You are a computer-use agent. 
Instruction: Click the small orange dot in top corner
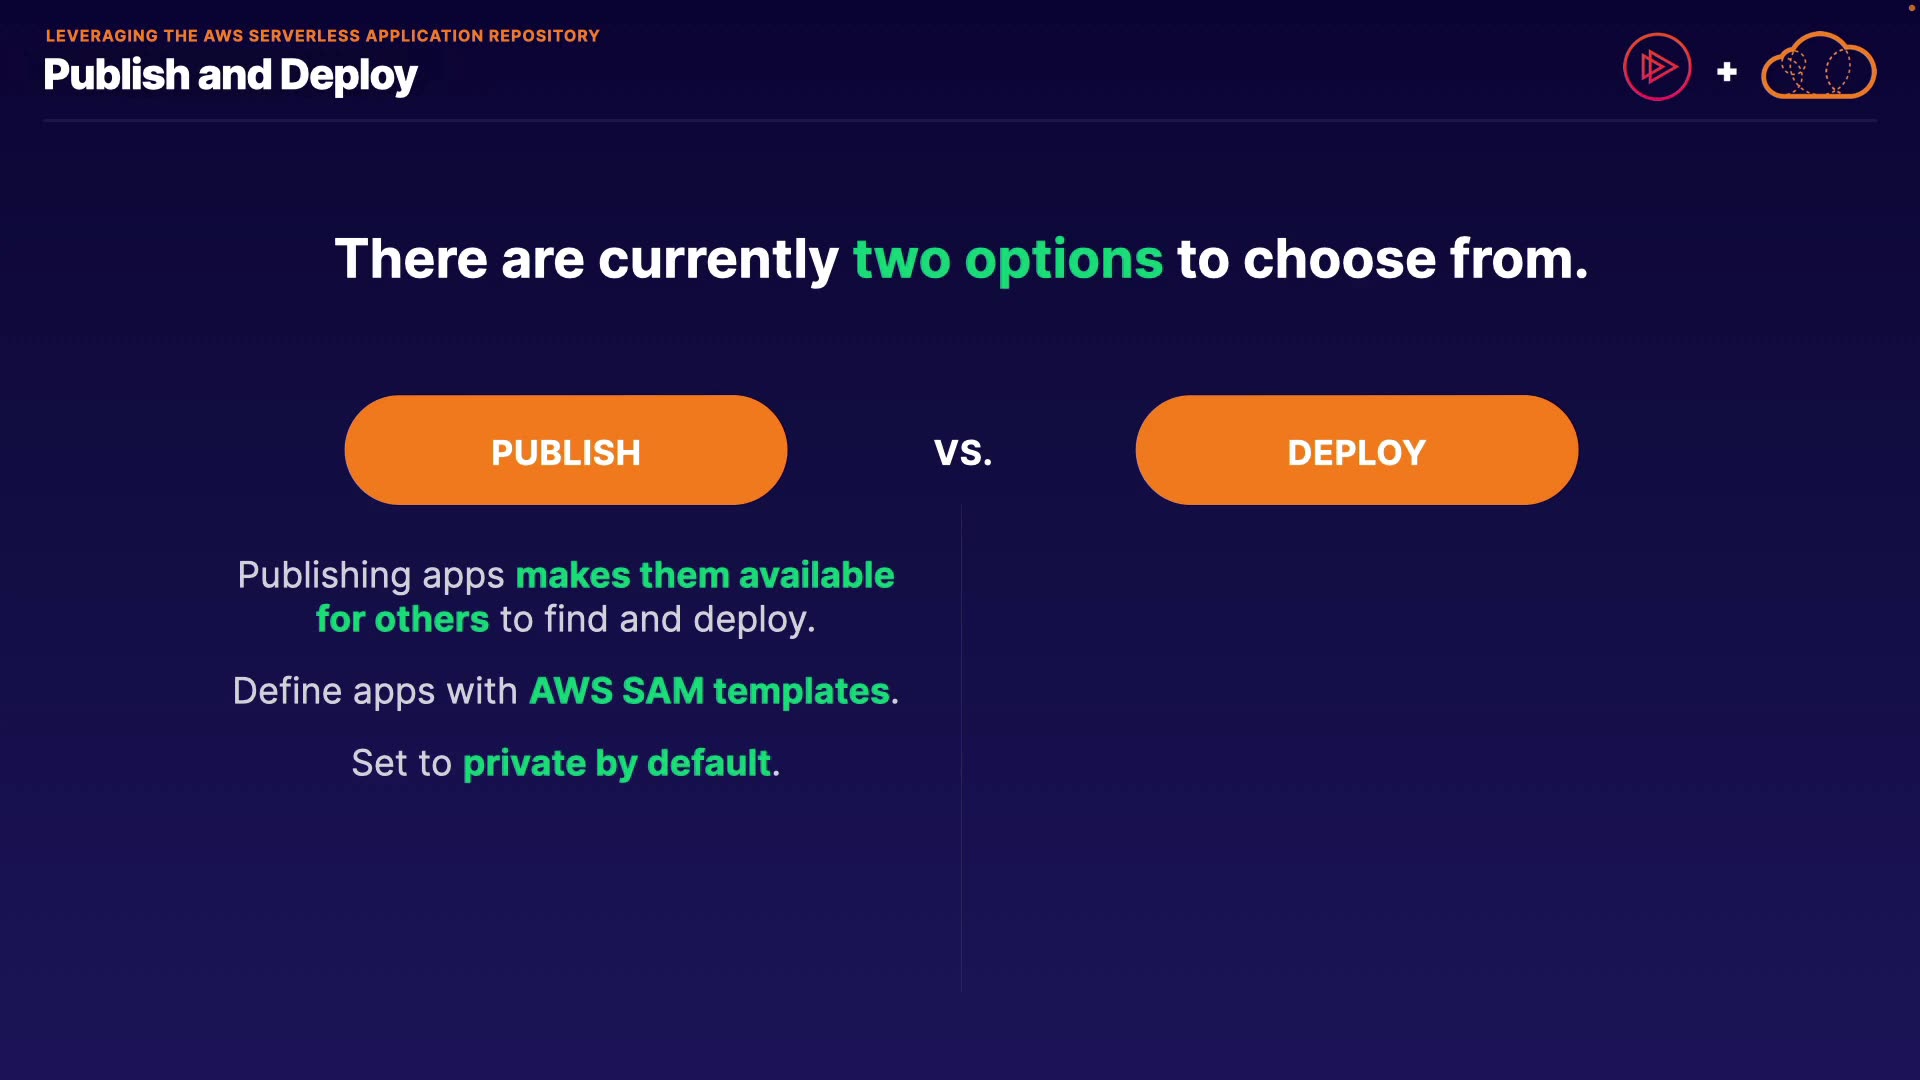coord(1911,8)
